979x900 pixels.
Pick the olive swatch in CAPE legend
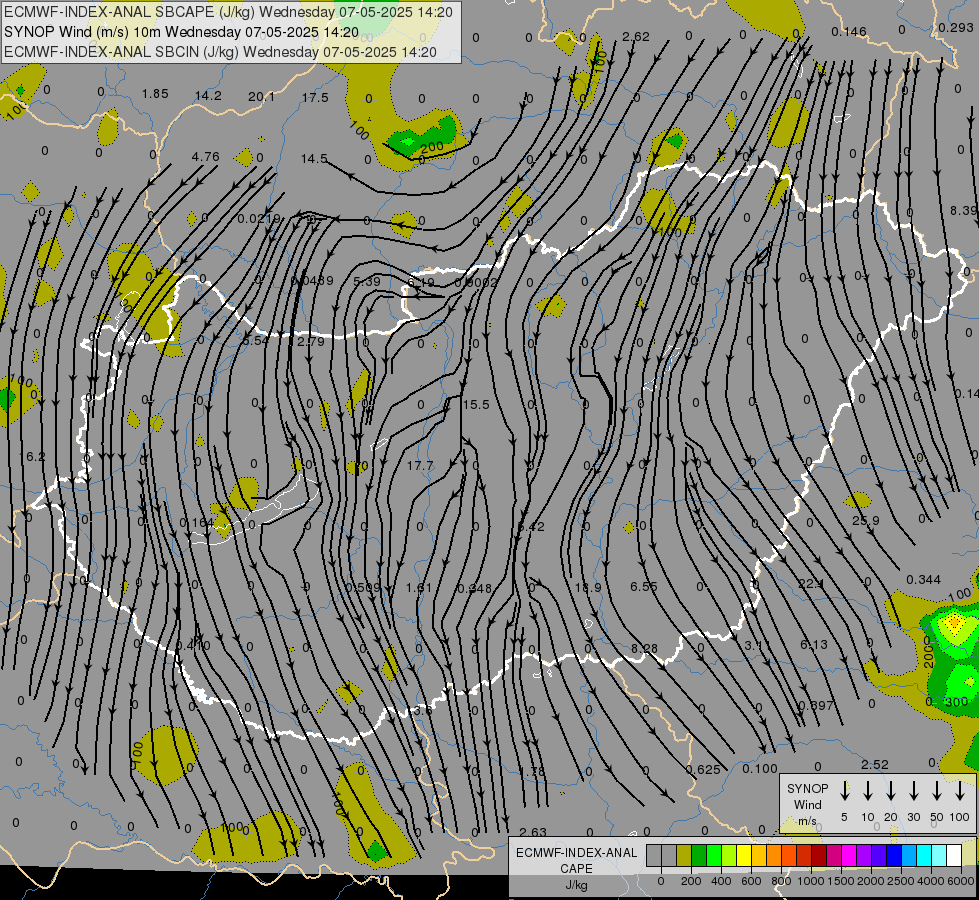pyautogui.click(x=684, y=855)
